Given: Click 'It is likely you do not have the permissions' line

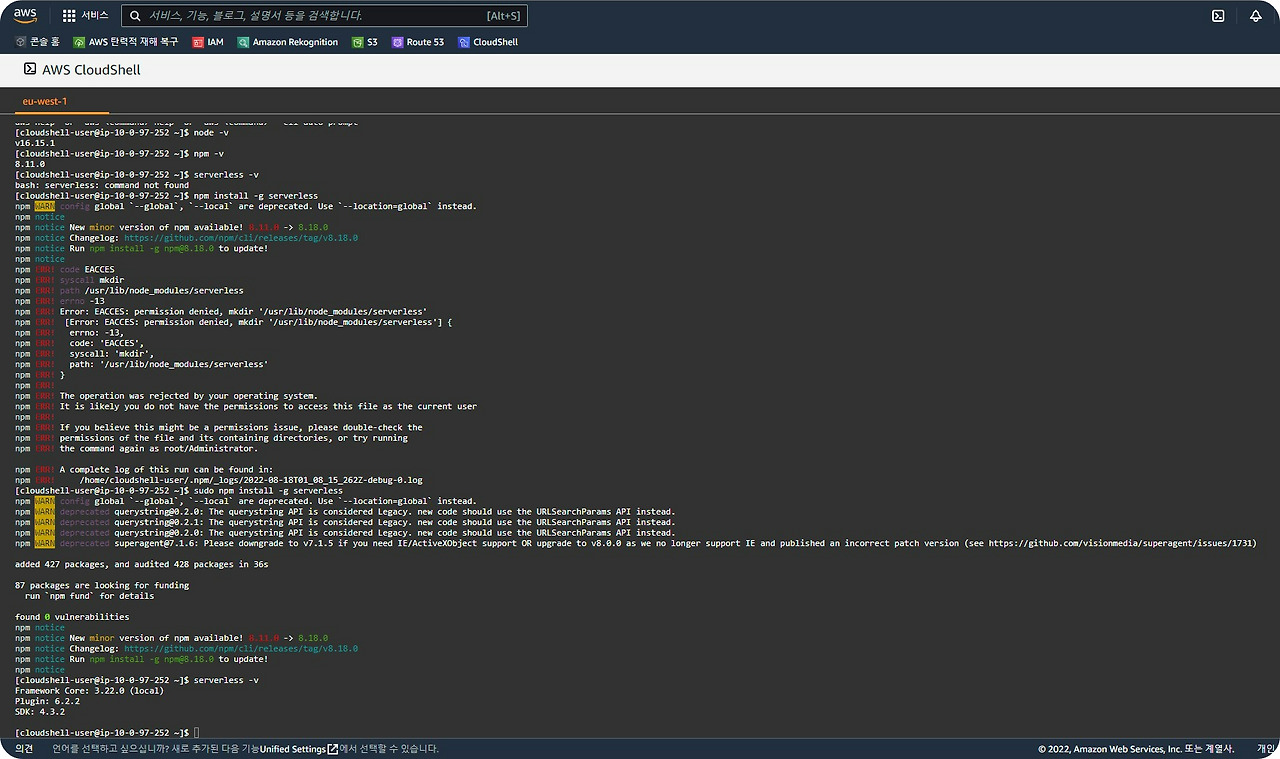Looking at the screenshot, I should pyautogui.click(x=268, y=406).
